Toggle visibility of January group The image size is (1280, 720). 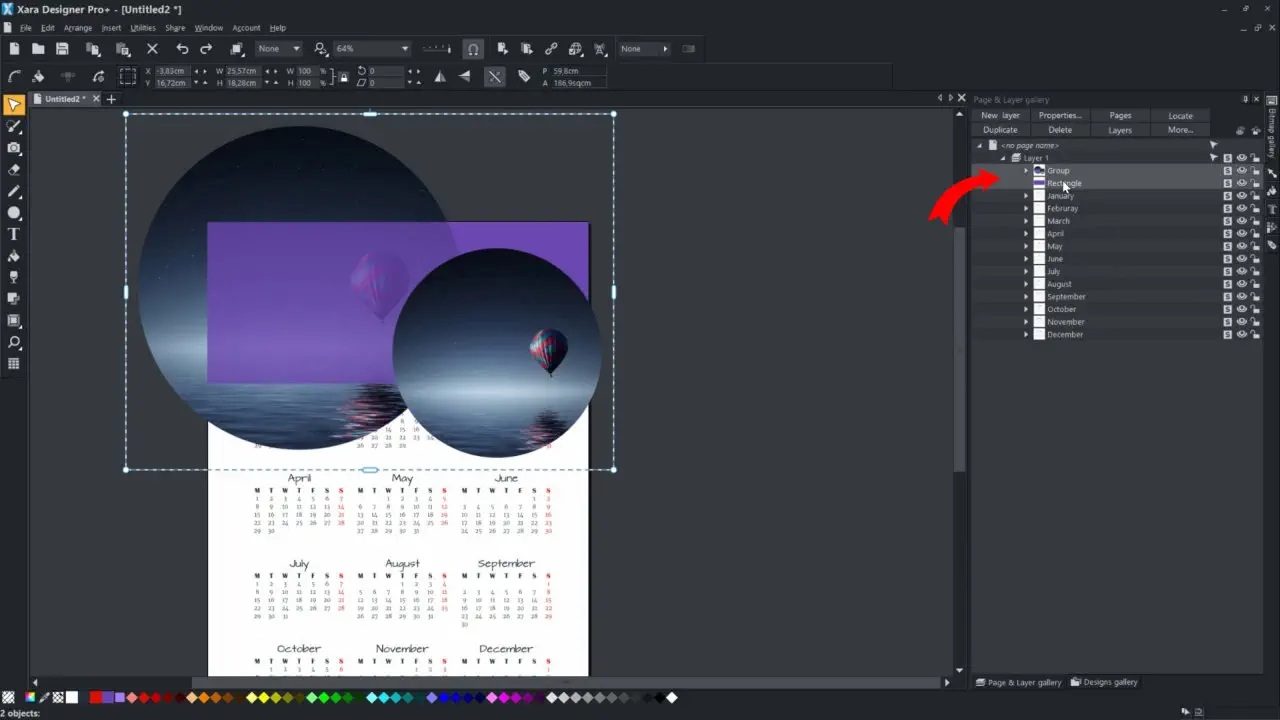pos(1242,196)
